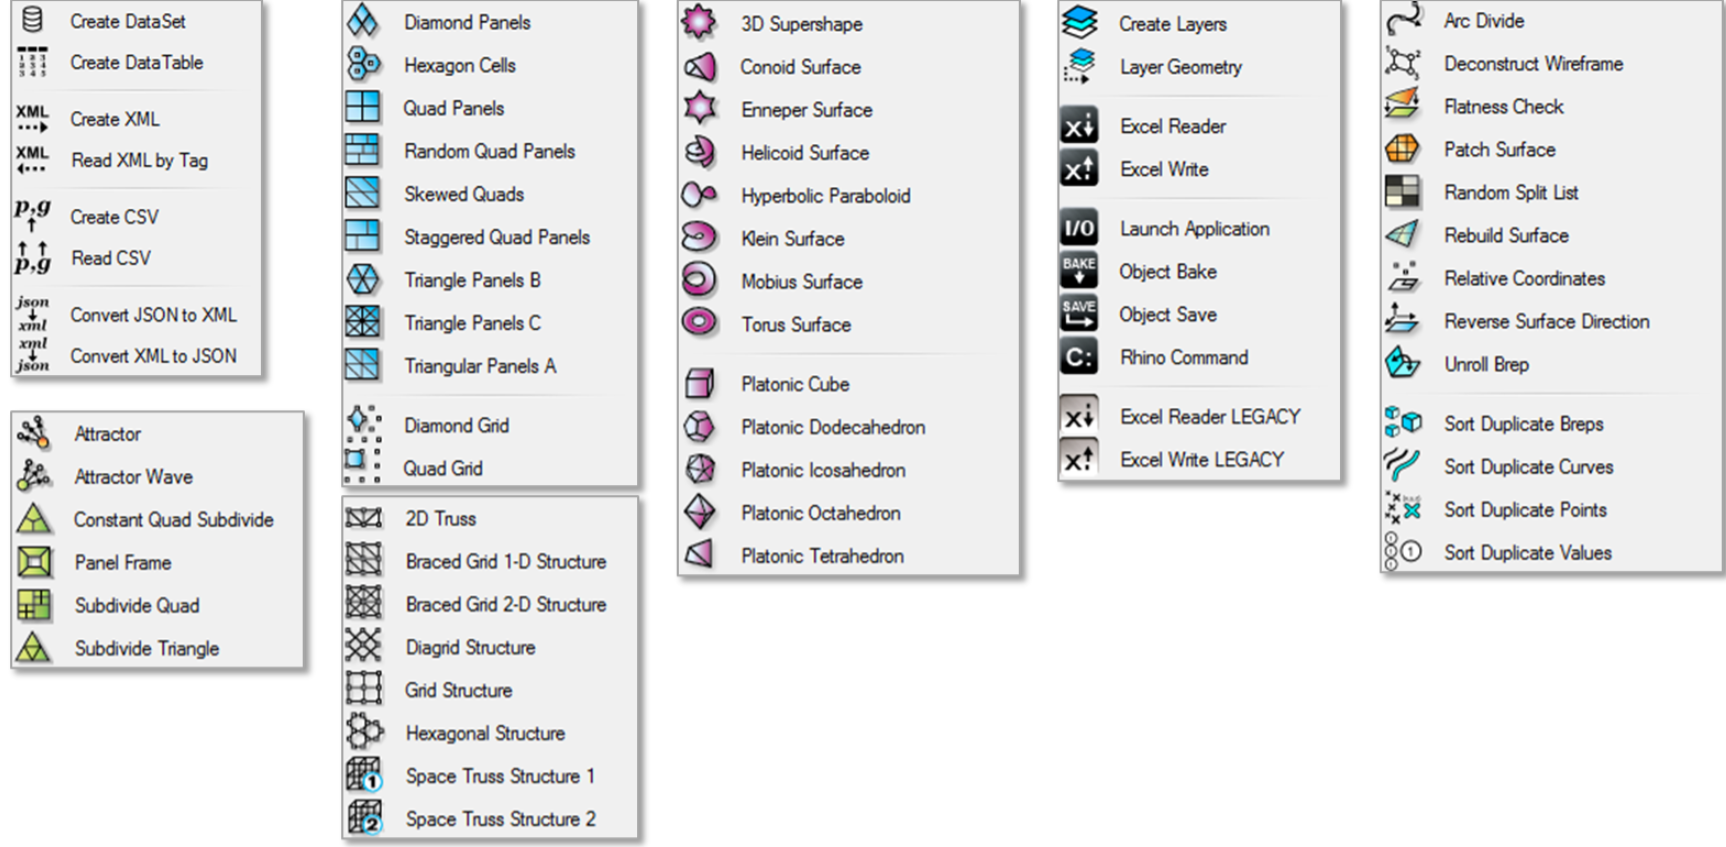Click the Skewed Quads icon
Image resolution: width=1726 pixels, height=847 pixels.
(362, 193)
